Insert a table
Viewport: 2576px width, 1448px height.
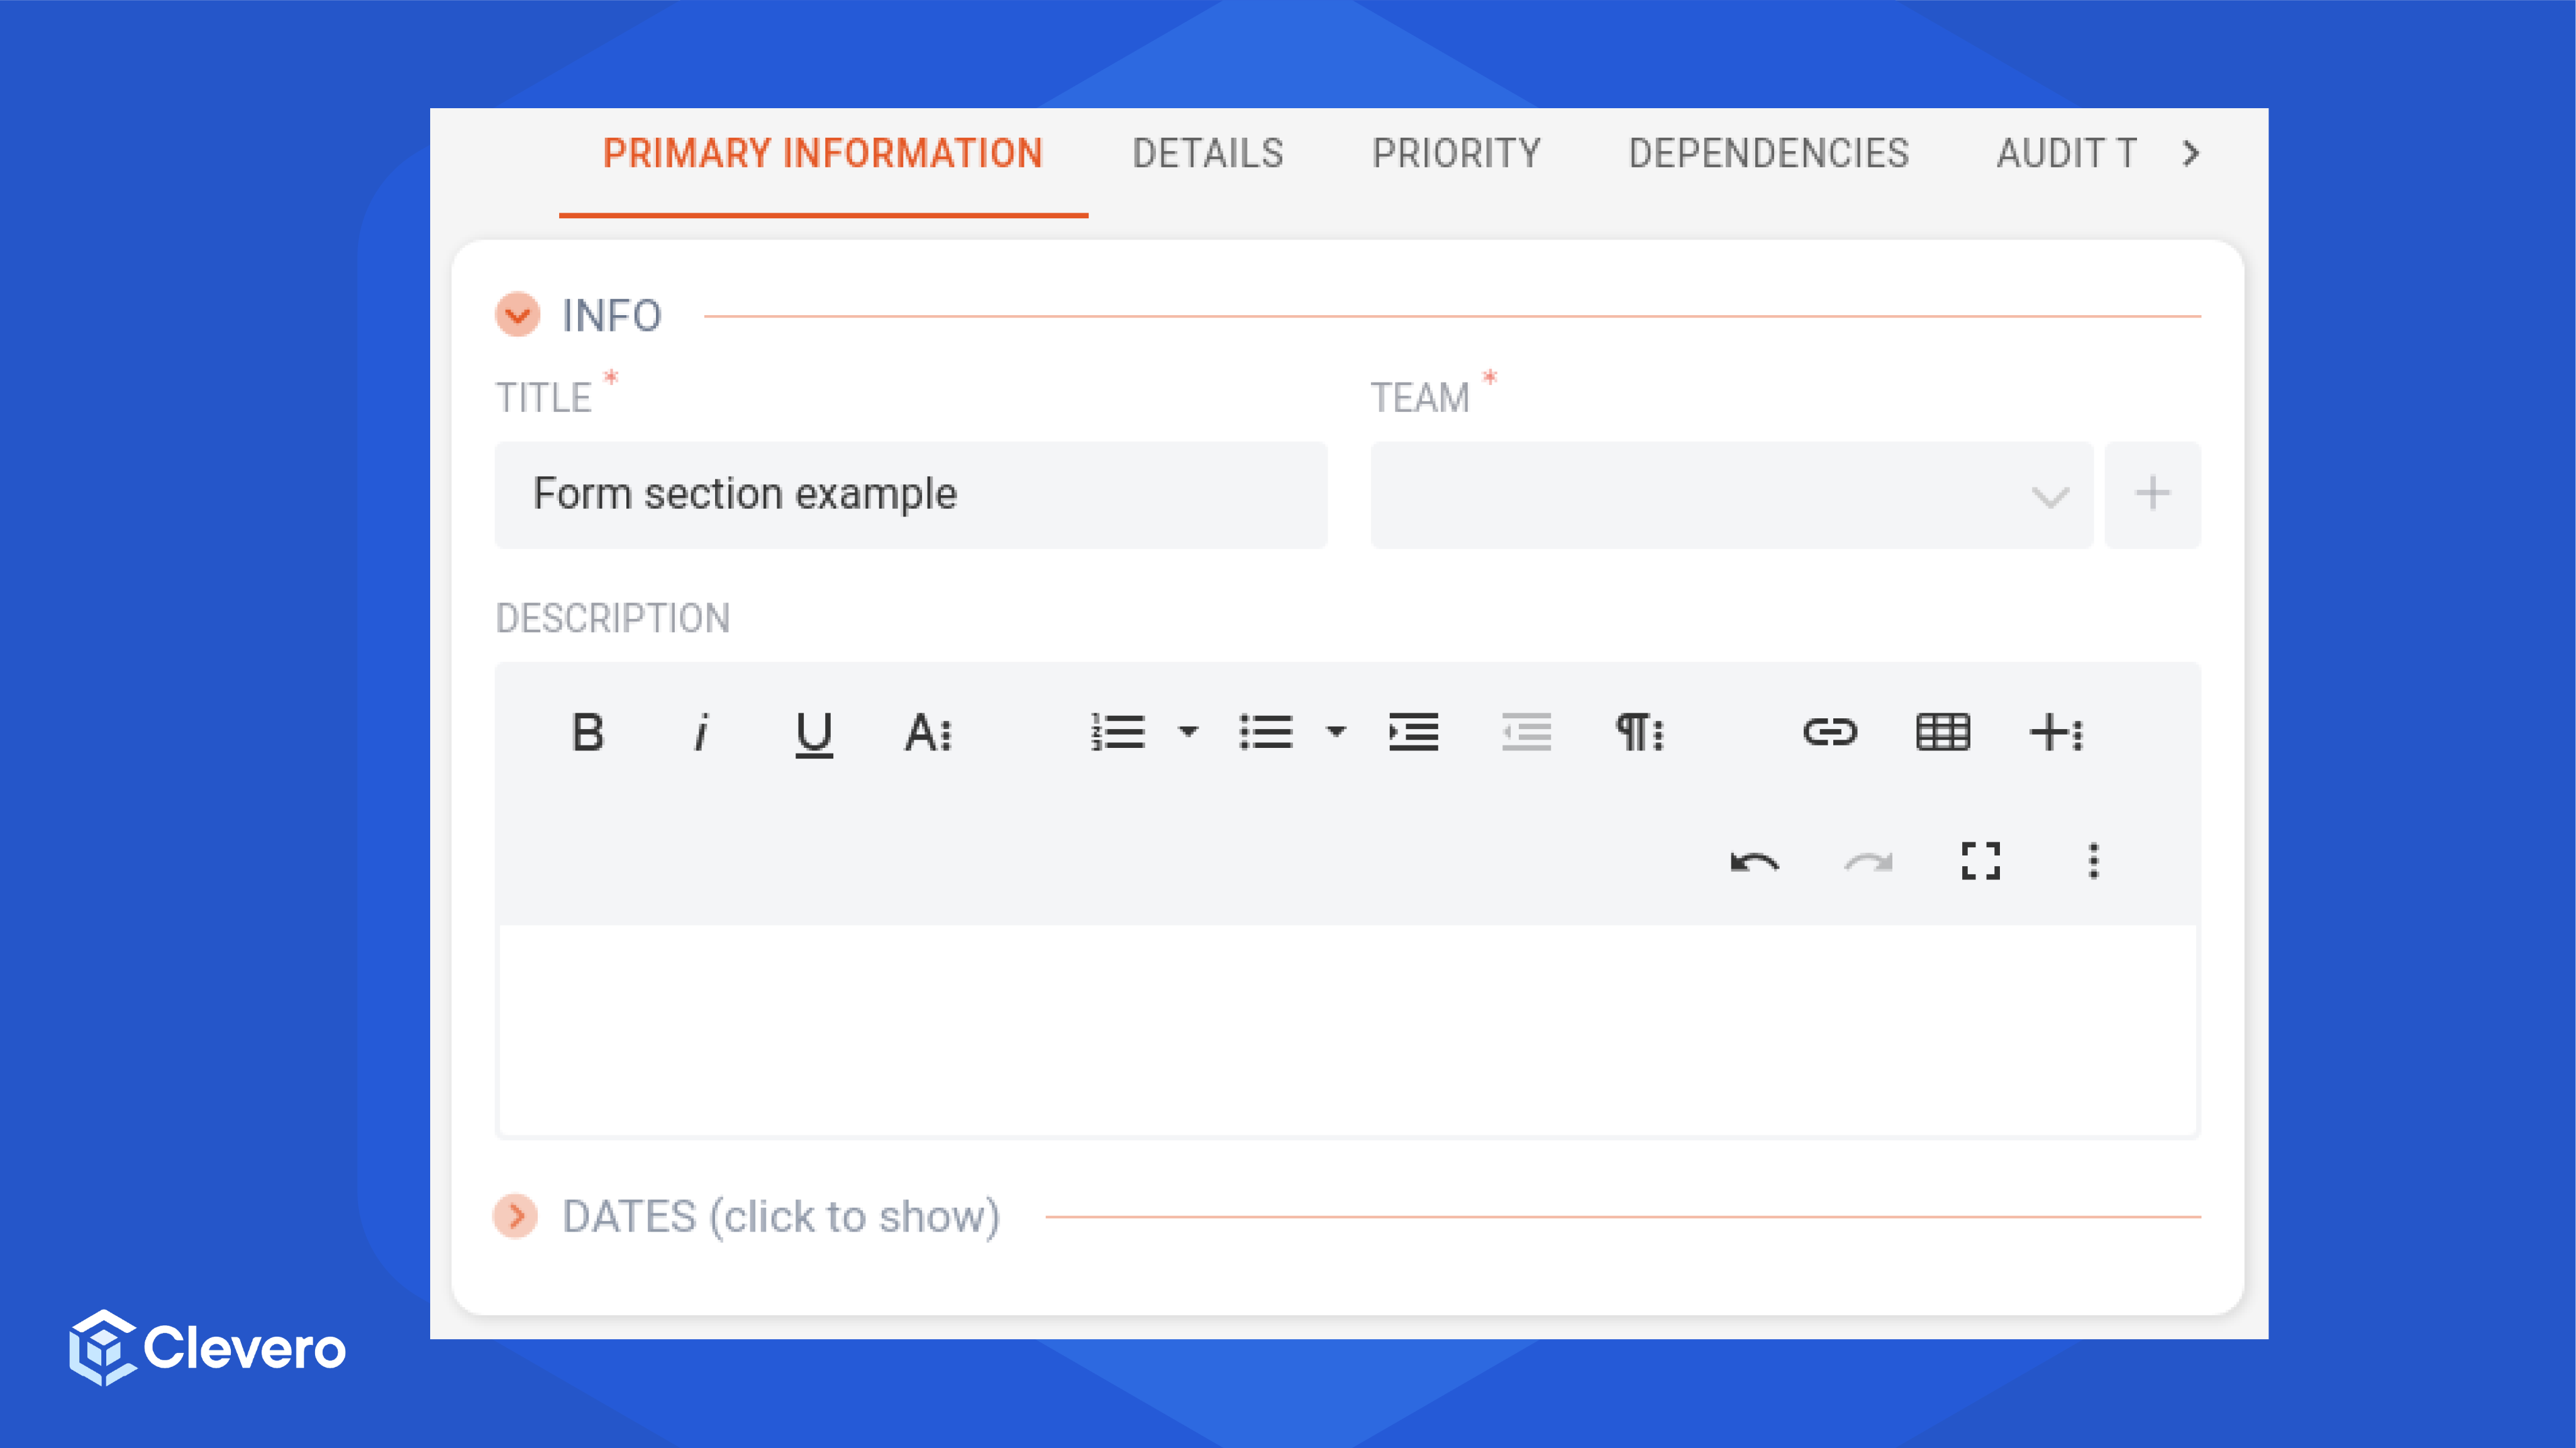pyautogui.click(x=1943, y=733)
